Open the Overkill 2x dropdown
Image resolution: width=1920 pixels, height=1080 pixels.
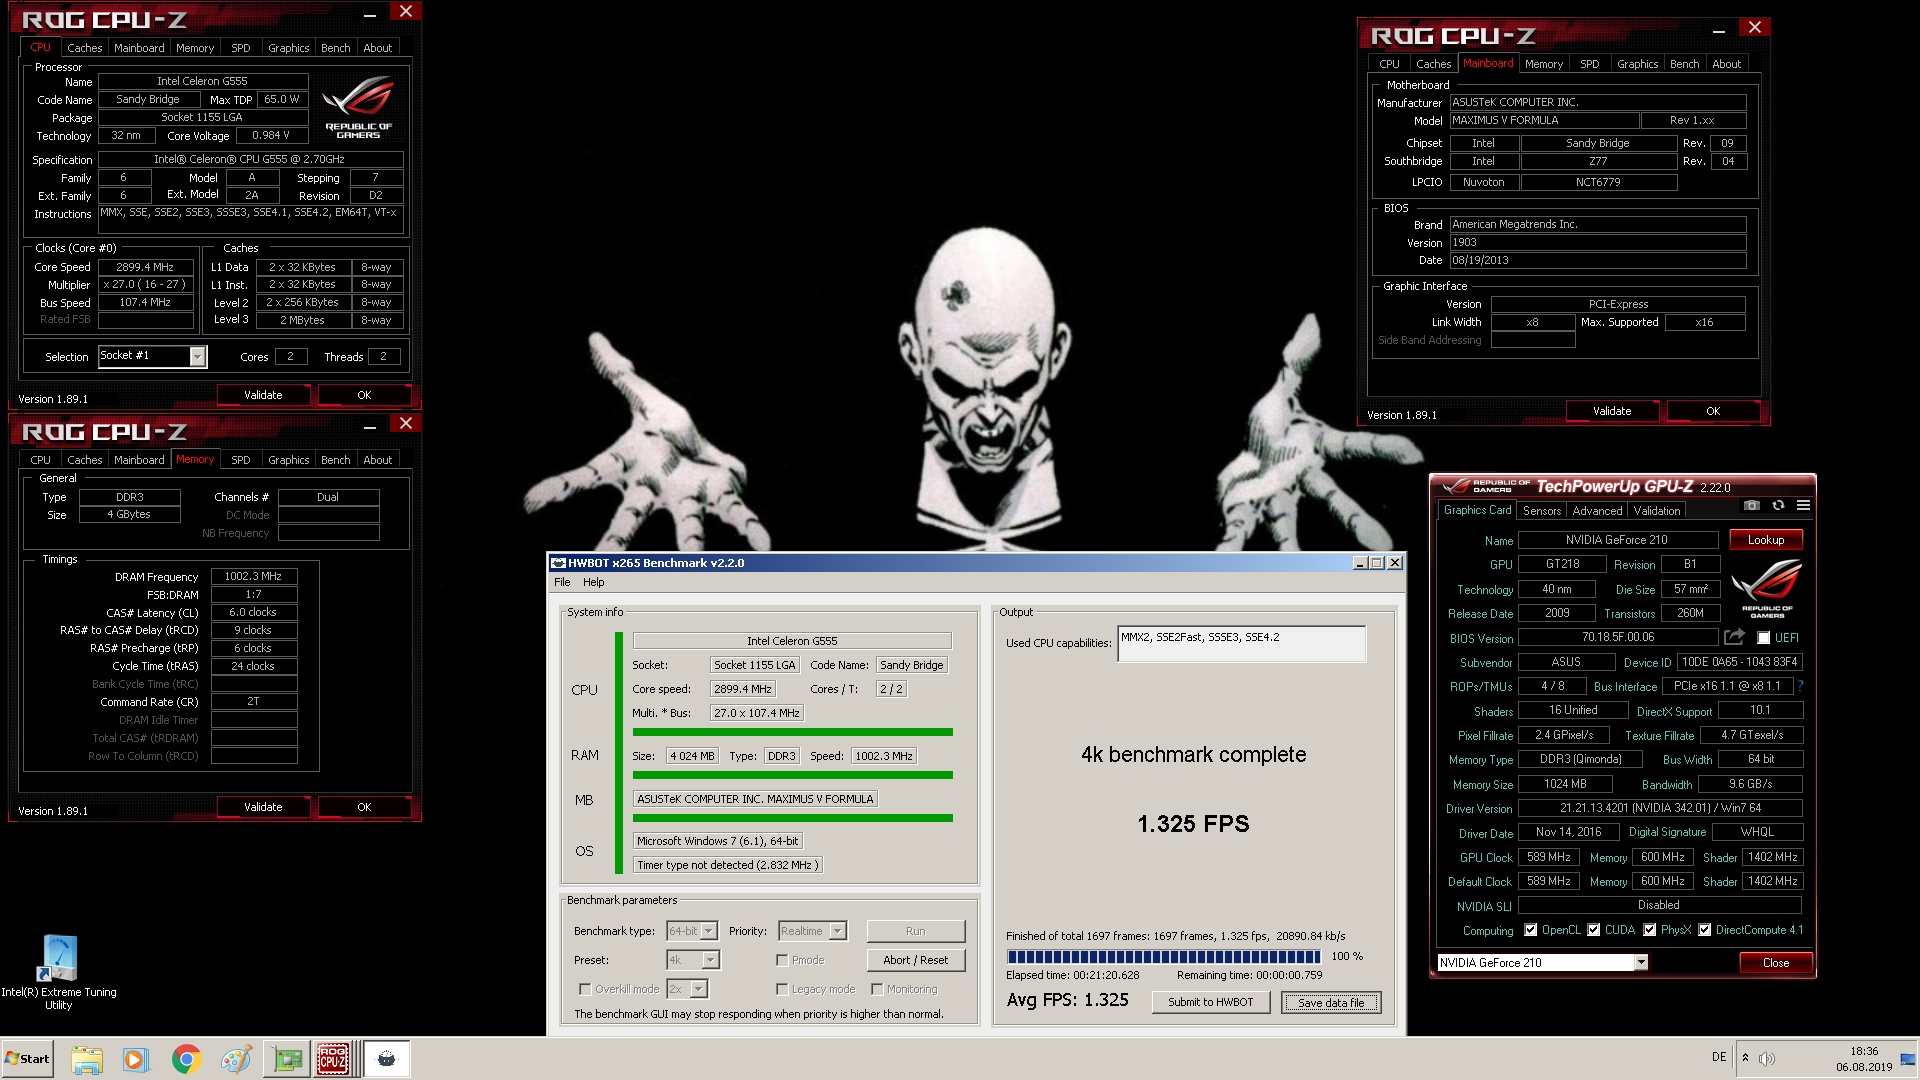pyautogui.click(x=699, y=989)
